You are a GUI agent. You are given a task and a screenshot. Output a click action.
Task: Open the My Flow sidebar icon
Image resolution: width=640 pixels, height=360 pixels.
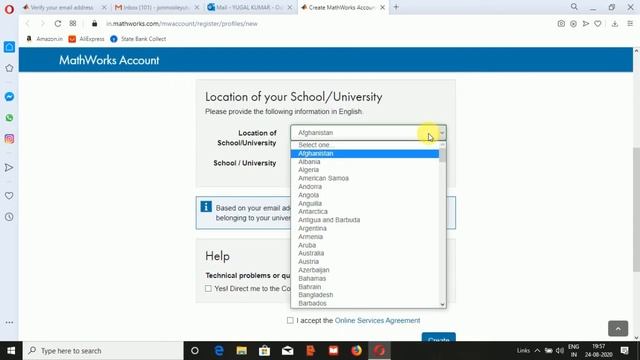tap(9, 167)
